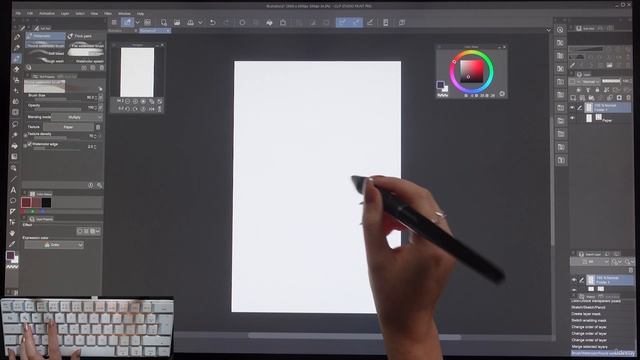Open the File menu
This screenshot has width=640, height=360.
click(18, 13)
